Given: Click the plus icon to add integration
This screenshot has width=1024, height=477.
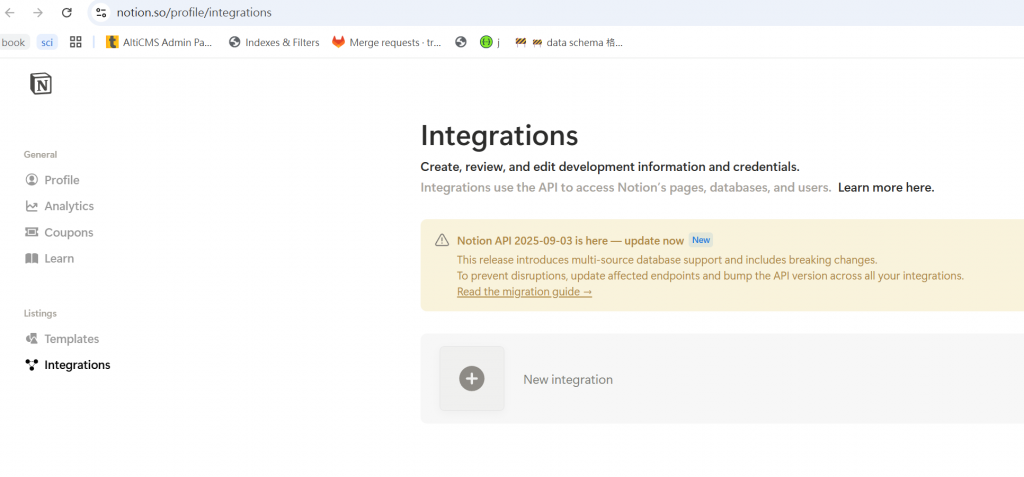Looking at the screenshot, I should (472, 378).
